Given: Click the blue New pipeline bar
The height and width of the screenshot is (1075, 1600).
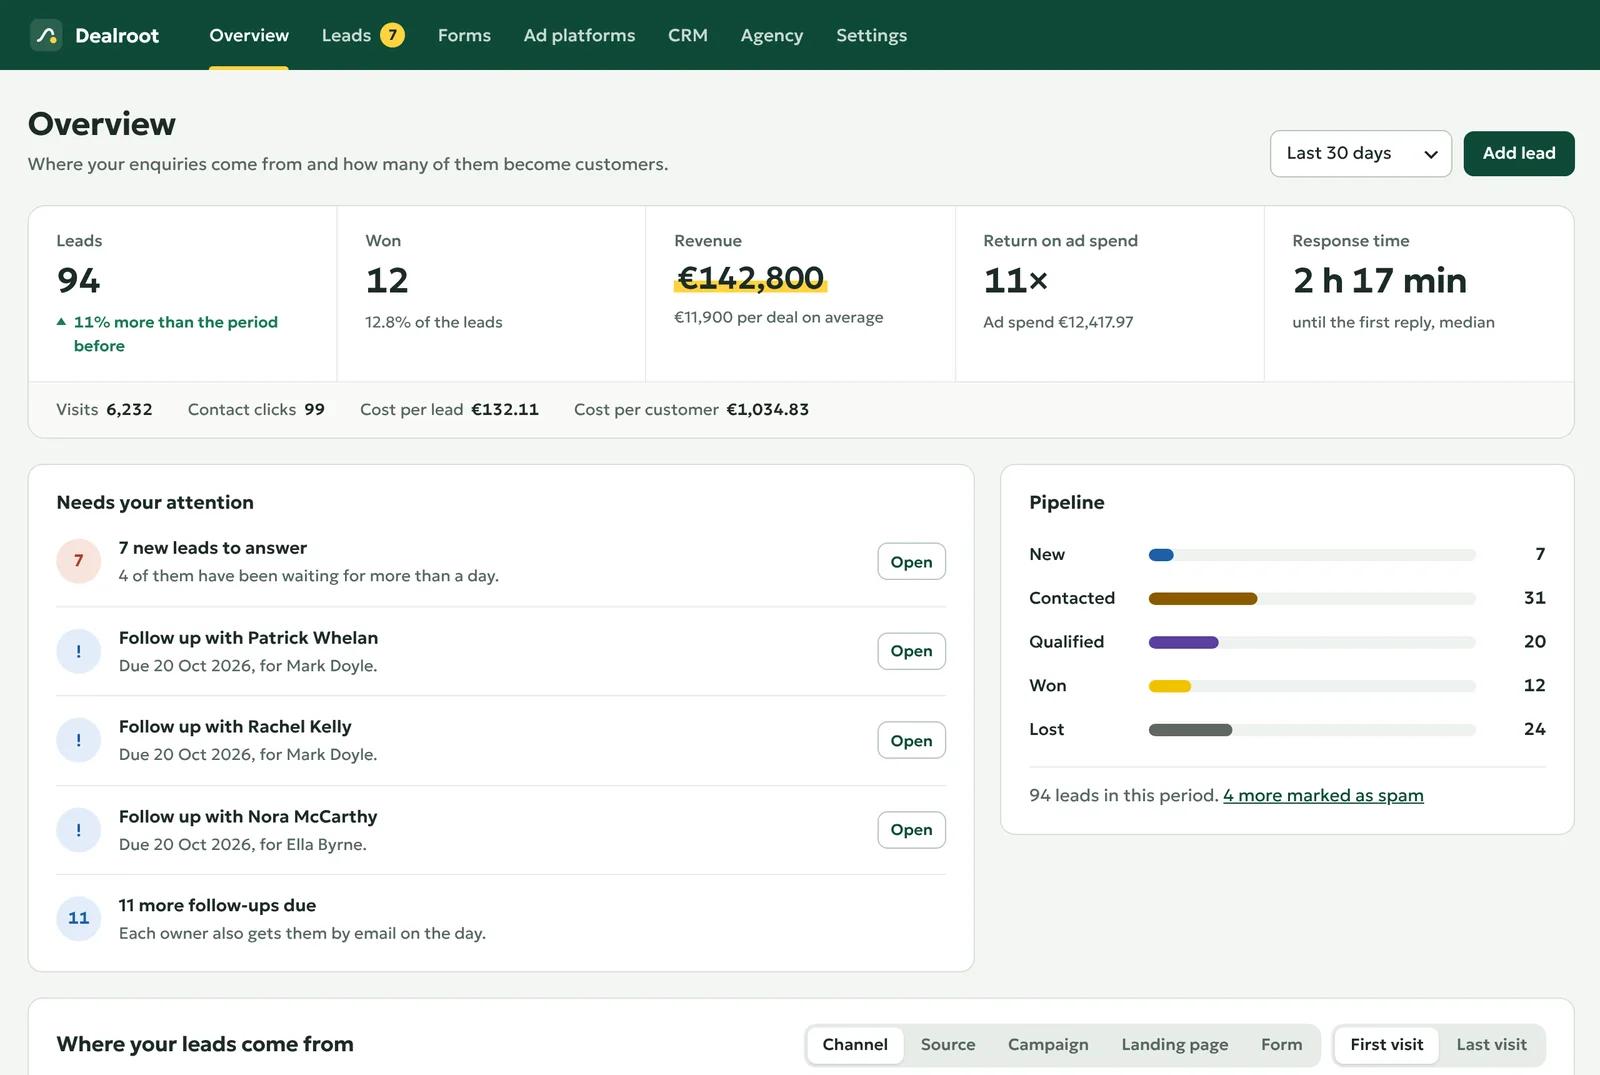Looking at the screenshot, I should tap(1161, 555).
